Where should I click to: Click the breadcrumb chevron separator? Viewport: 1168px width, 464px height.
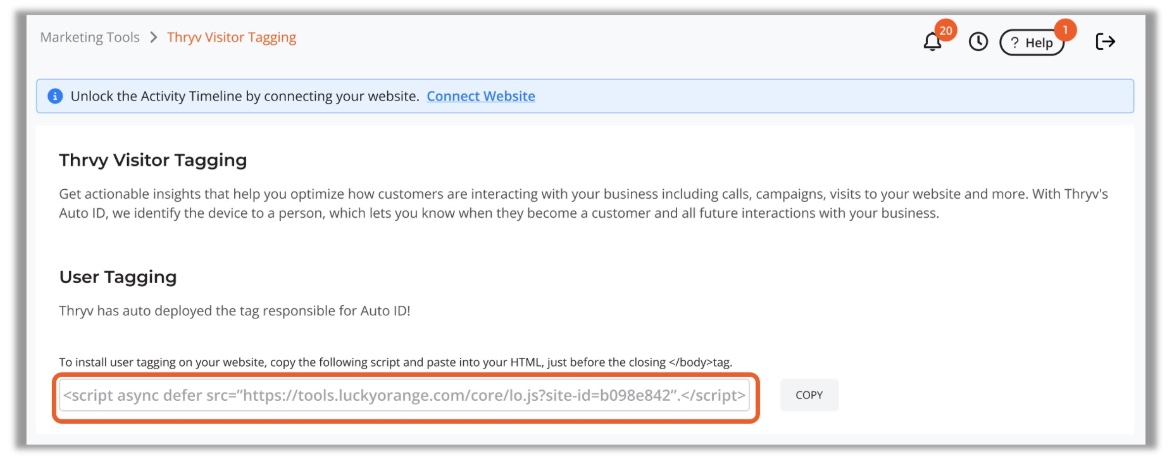153,38
